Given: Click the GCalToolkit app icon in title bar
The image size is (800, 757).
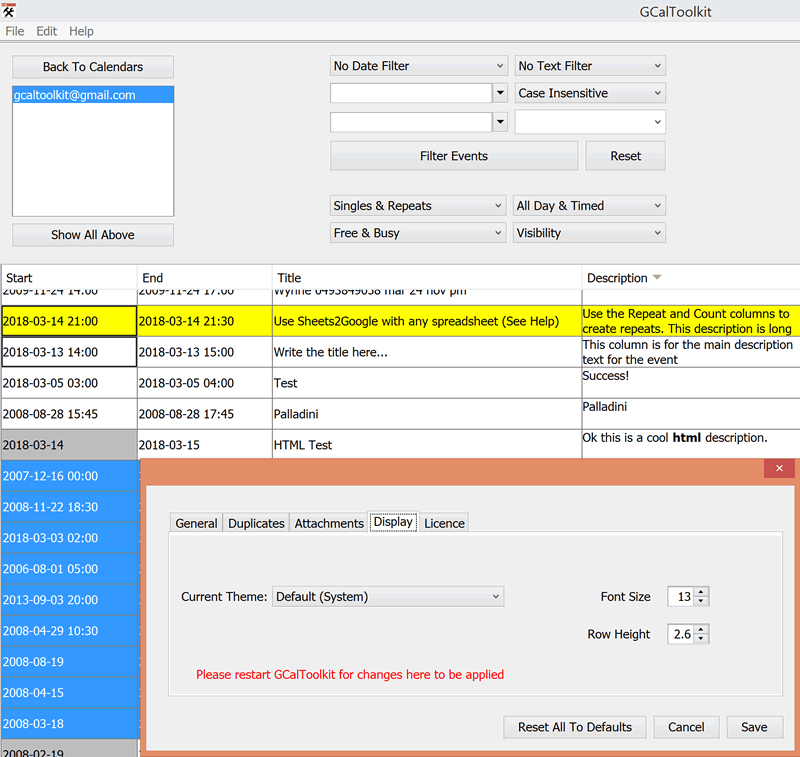Looking at the screenshot, I should point(9,10).
